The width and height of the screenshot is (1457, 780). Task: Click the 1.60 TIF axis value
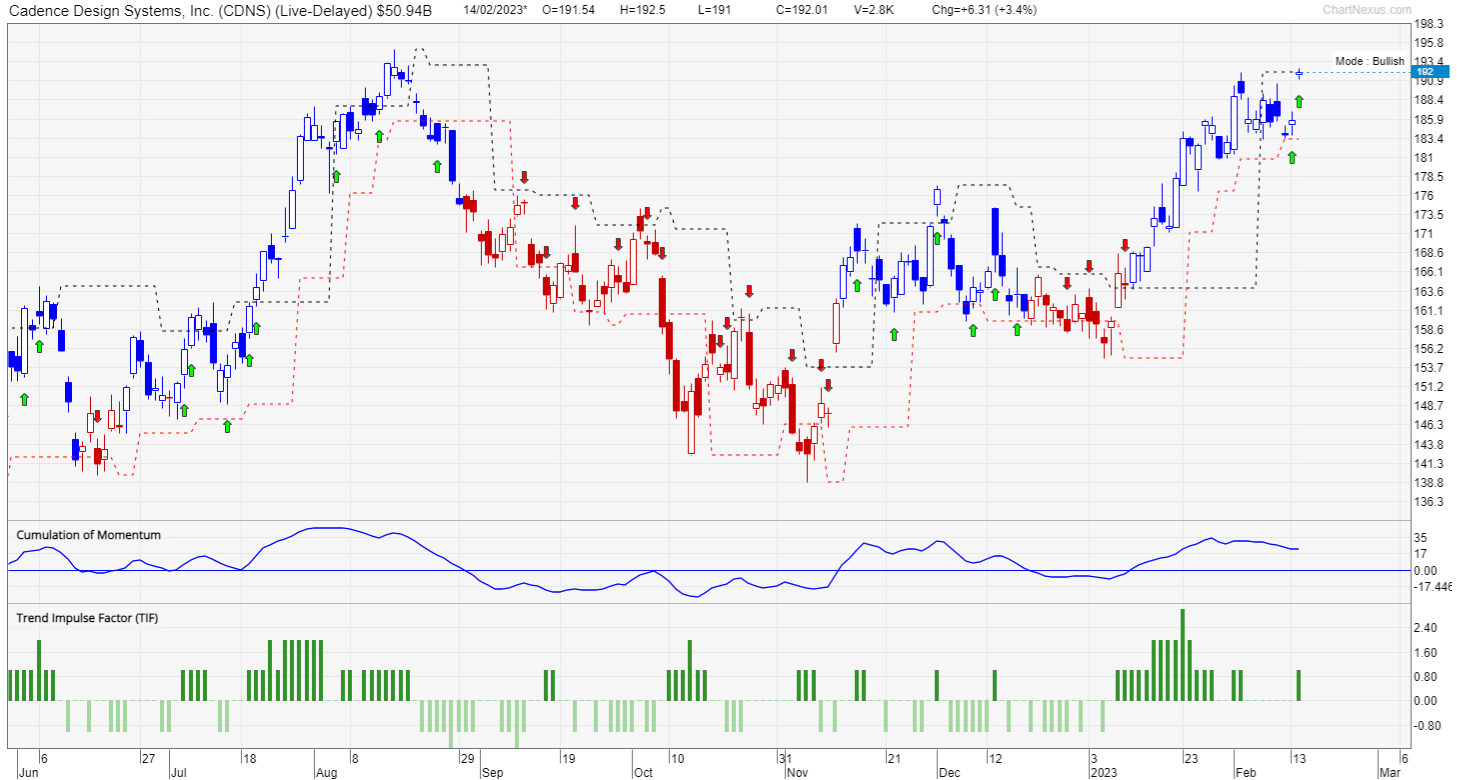pos(1426,653)
